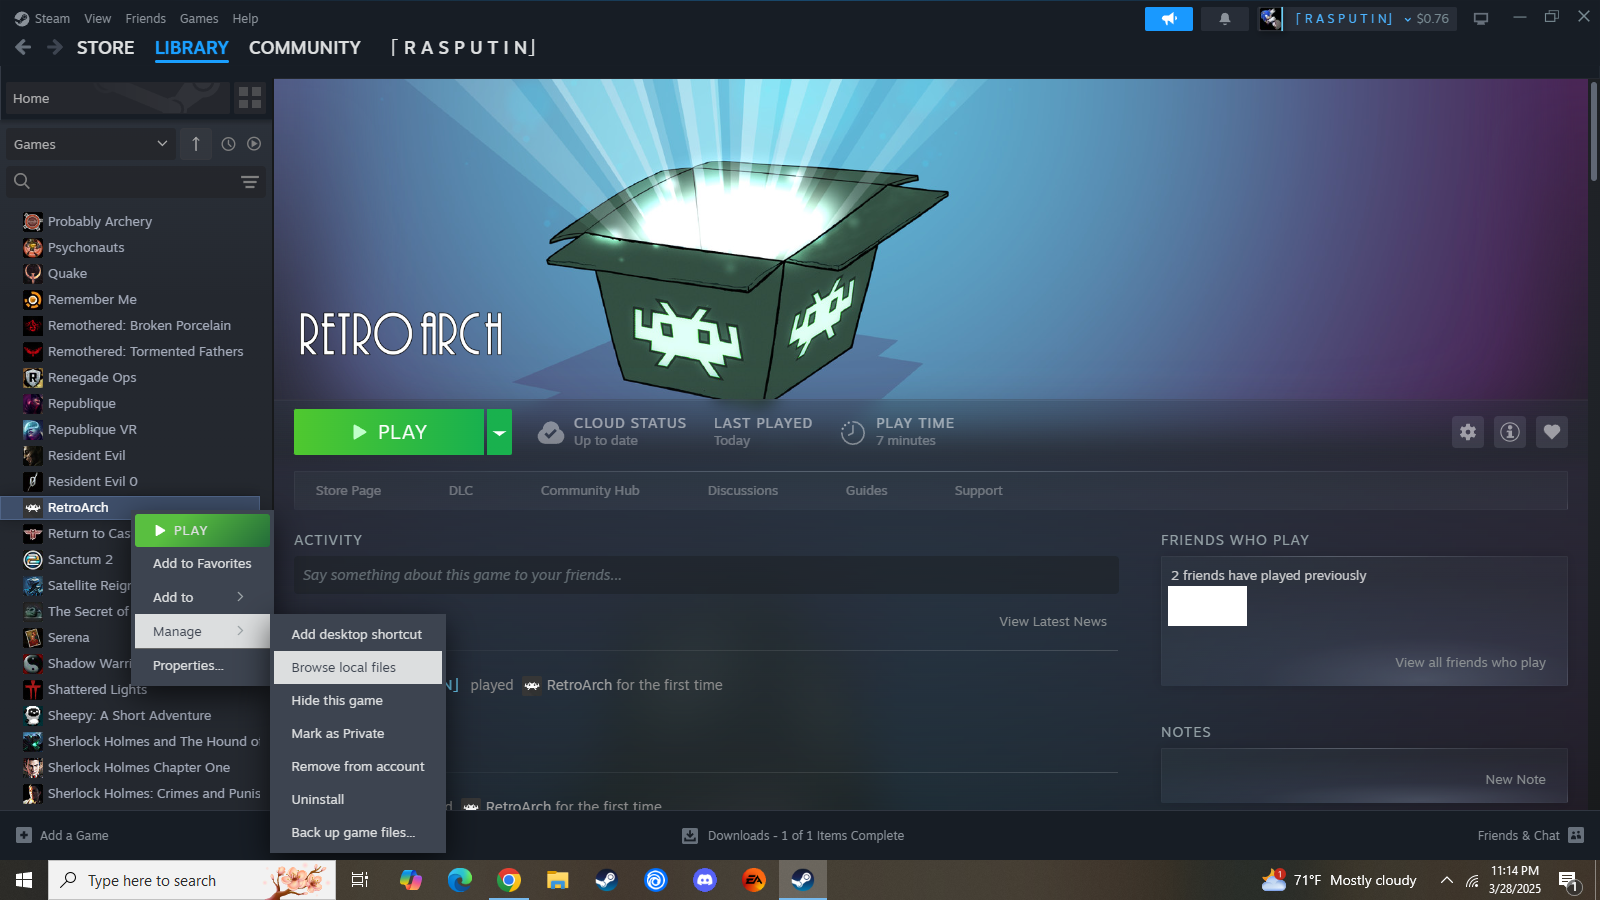Create a New Note
Viewport: 1600px width, 900px height.
1516,779
